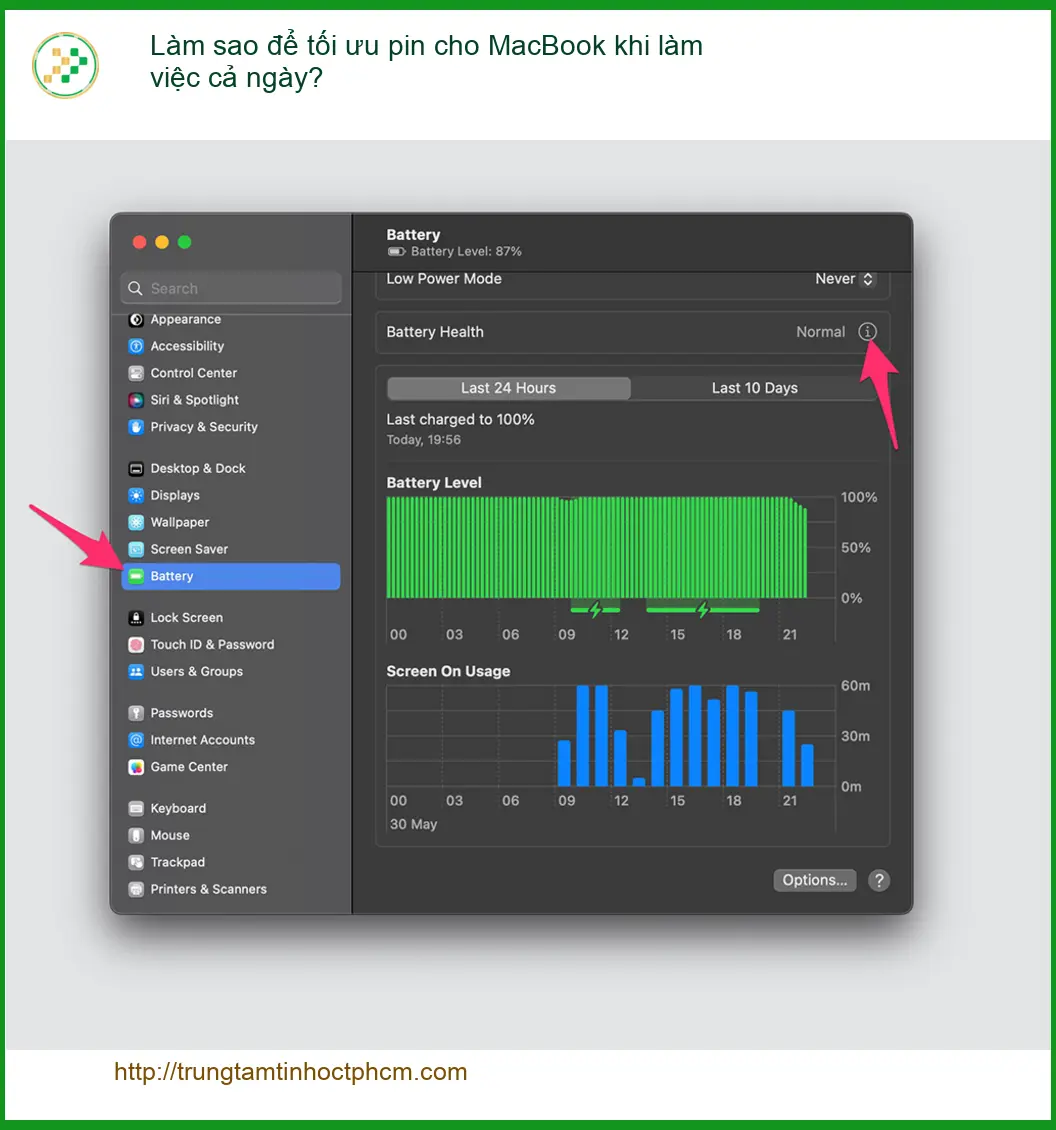Click the Touch ID fingerprint icon
Image resolution: width=1056 pixels, height=1130 pixels.
point(136,644)
